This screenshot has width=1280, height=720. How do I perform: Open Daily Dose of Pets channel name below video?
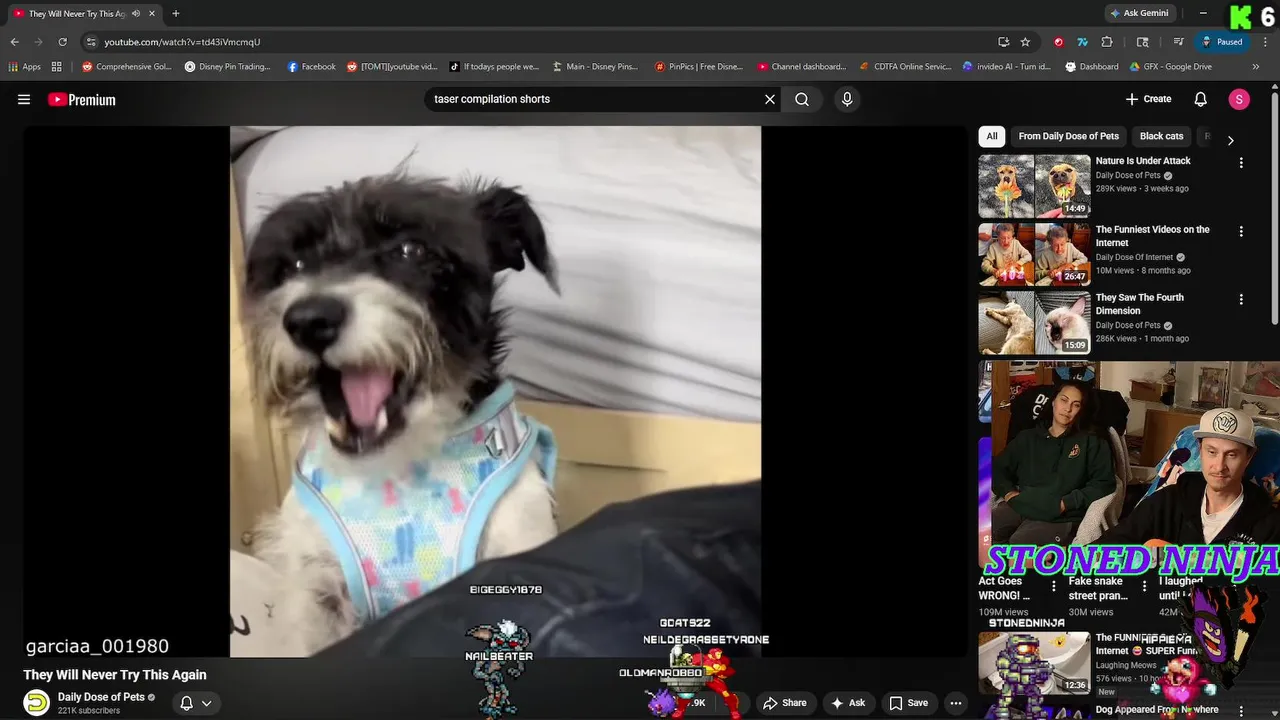pos(101,697)
